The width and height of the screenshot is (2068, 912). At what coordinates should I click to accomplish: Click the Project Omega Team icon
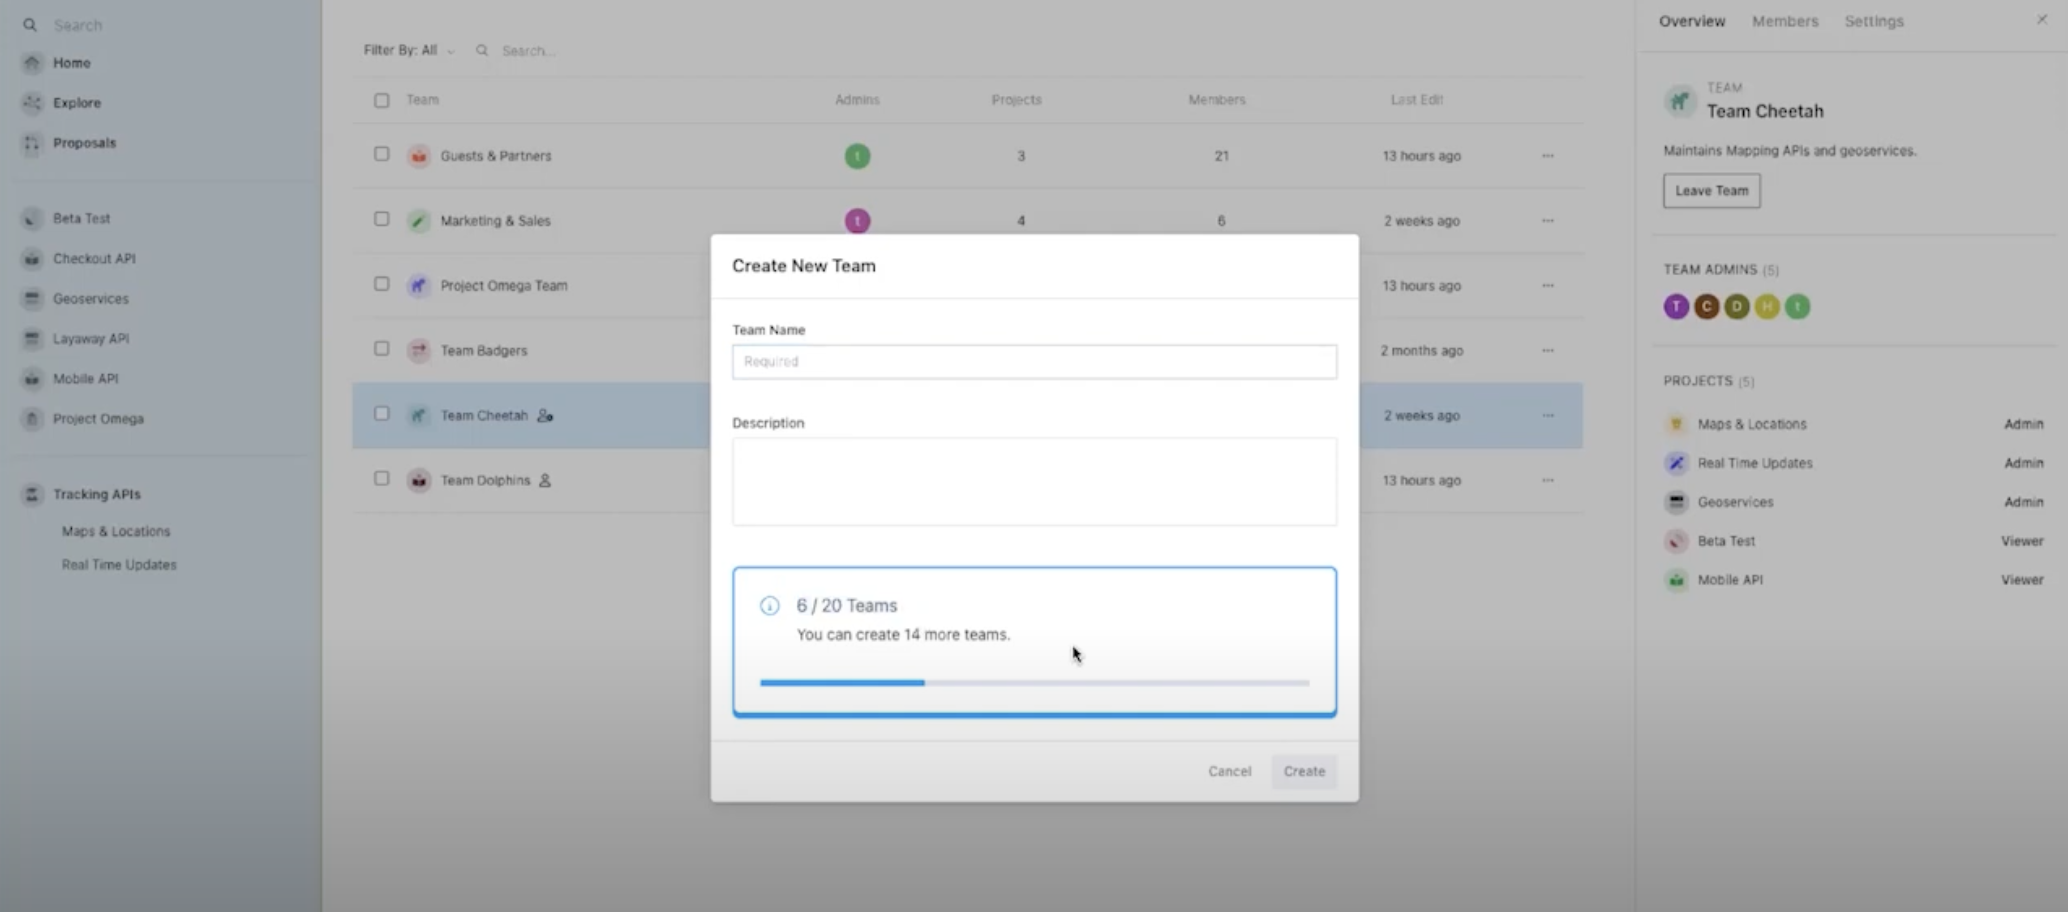[x=419, y=286]
